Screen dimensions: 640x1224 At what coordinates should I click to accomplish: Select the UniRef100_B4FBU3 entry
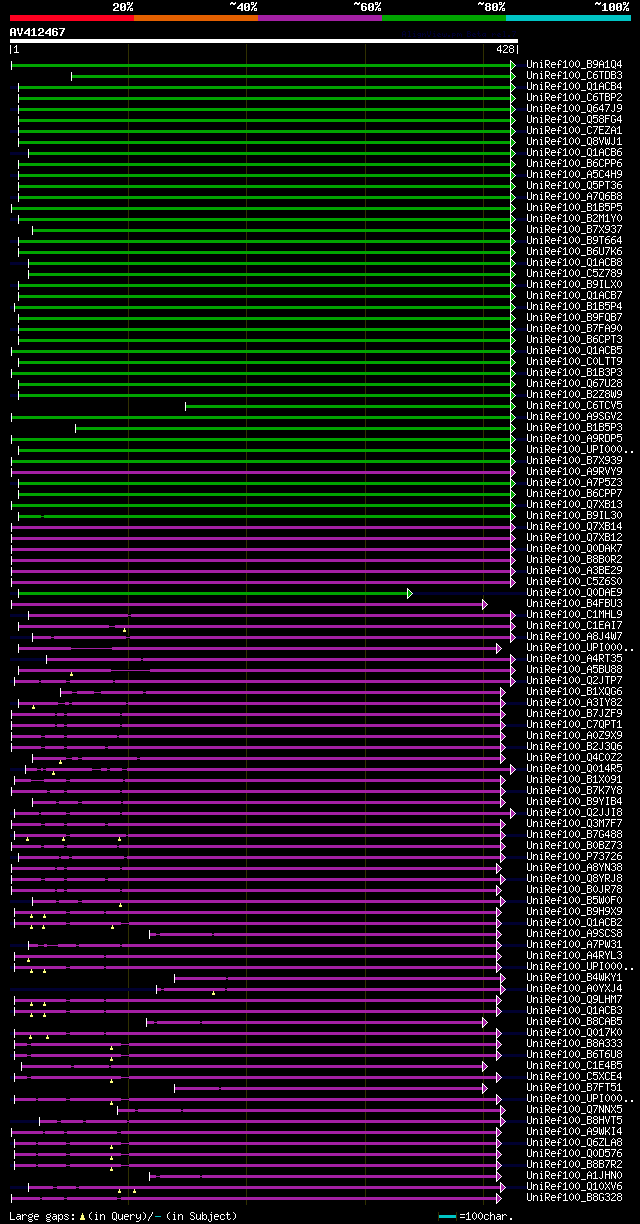[574, 603]
